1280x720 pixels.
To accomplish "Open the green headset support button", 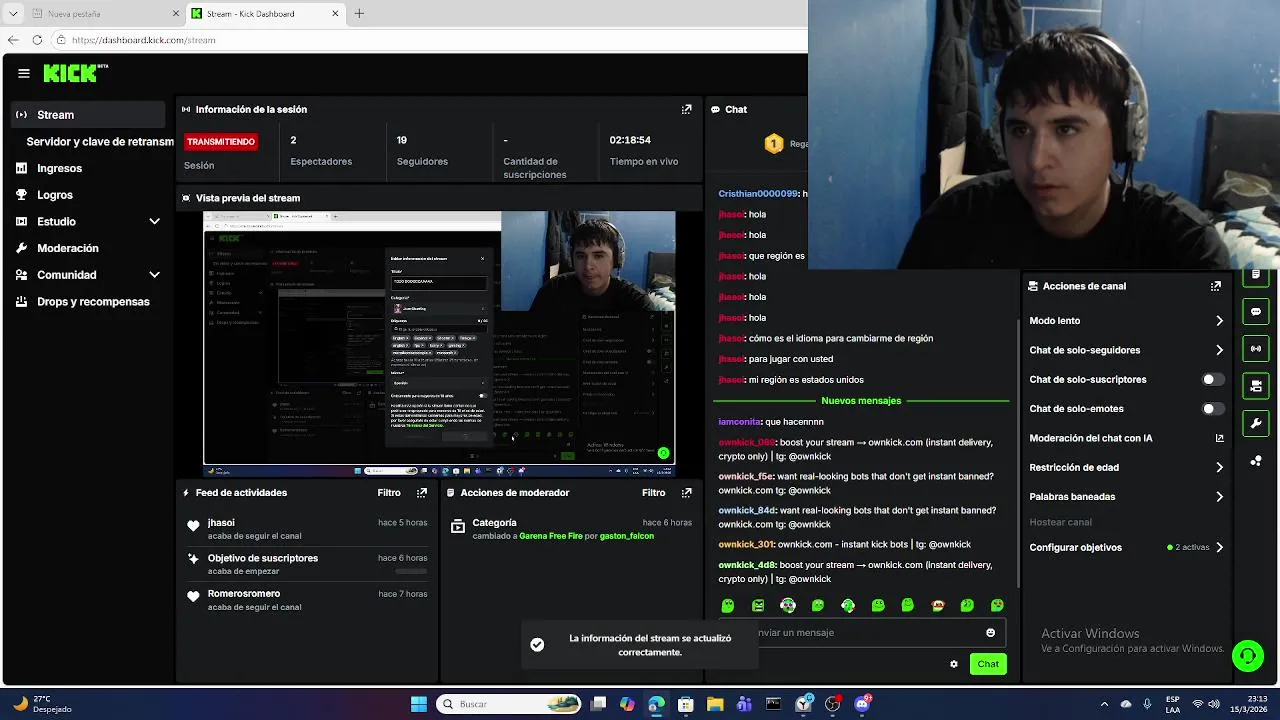I will pos(1247,656).
